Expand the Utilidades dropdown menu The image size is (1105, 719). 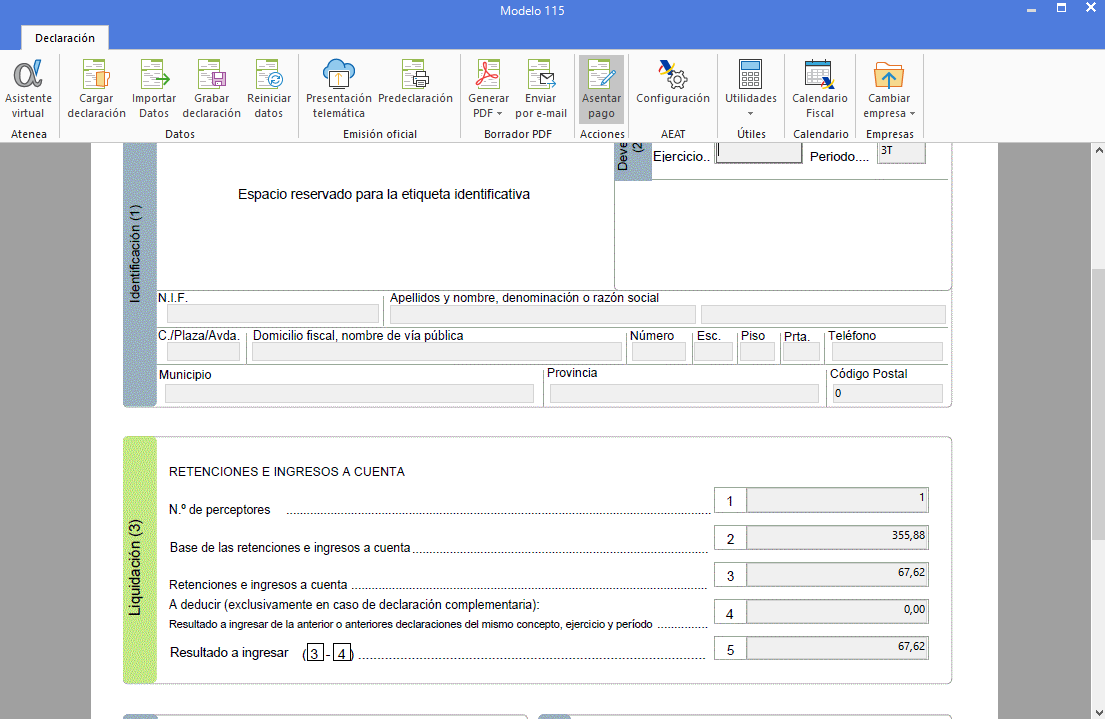[x=751, y=89]
